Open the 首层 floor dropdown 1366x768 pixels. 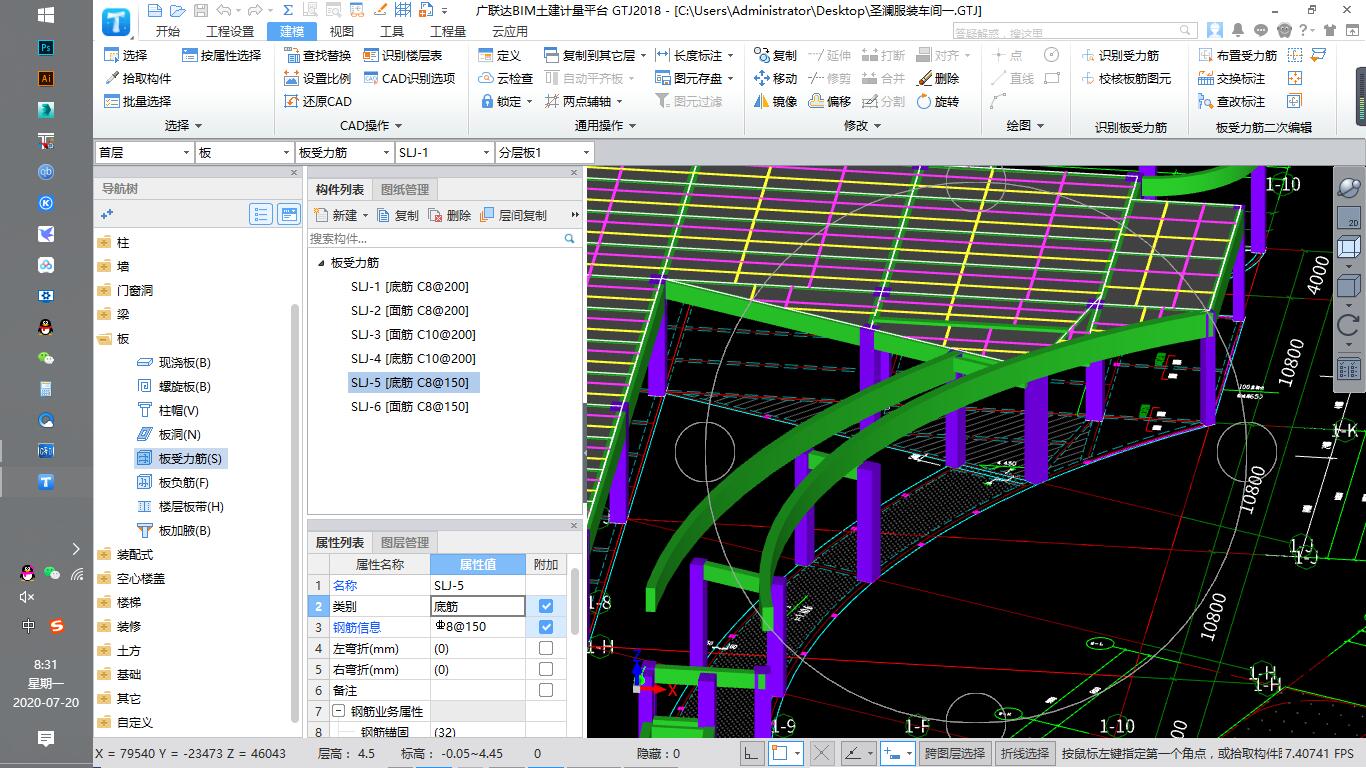143,152
